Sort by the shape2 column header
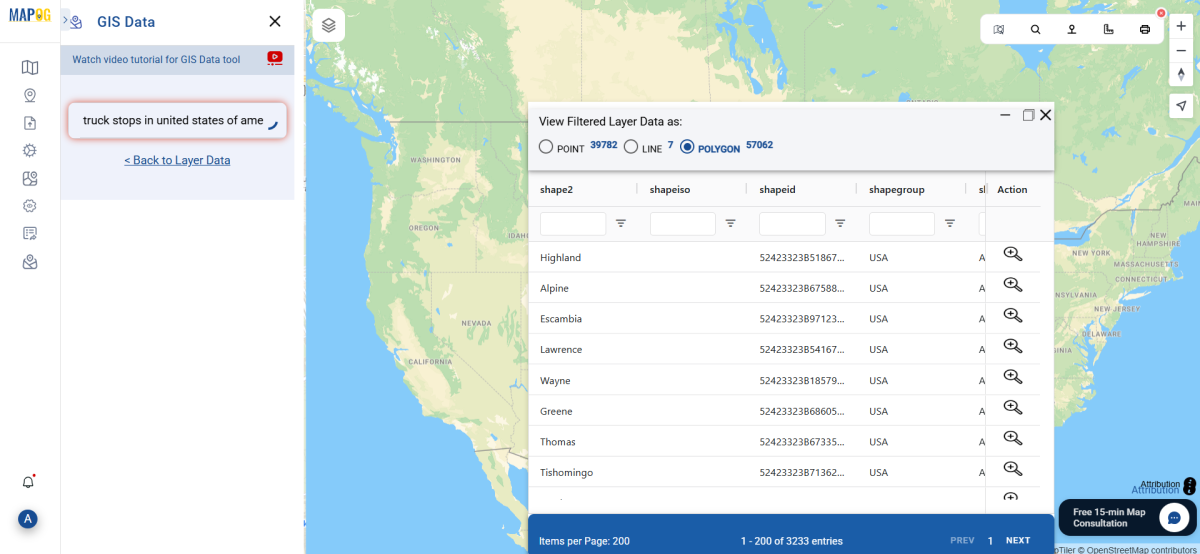 coord(557,189)
